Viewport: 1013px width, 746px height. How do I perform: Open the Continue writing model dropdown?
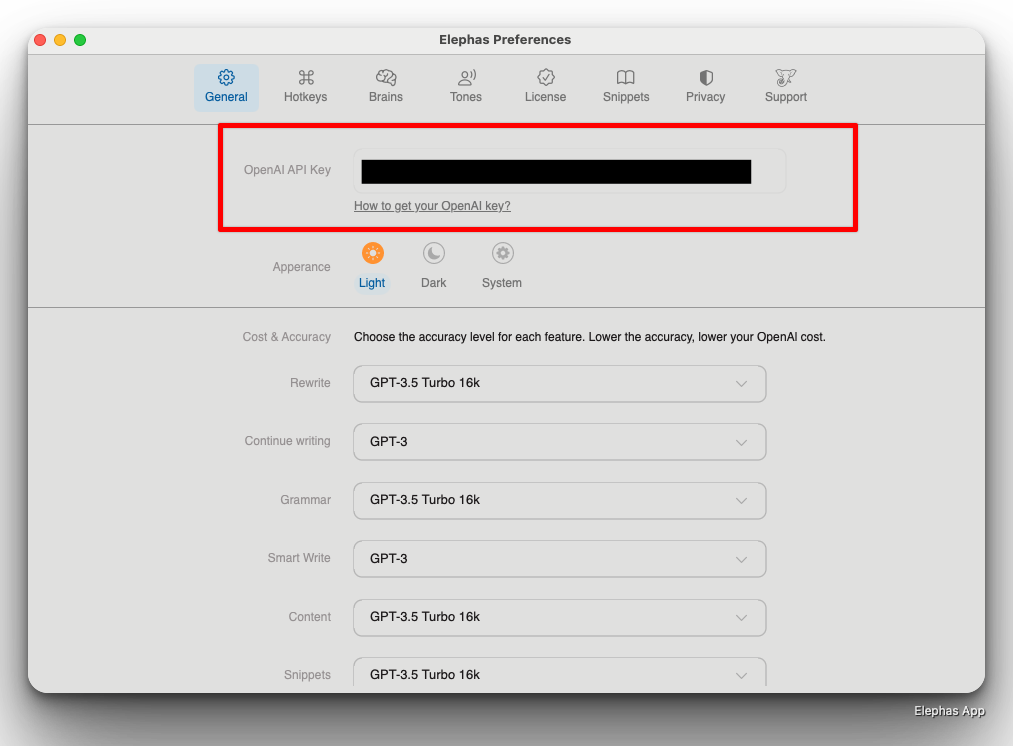pyautogui.click(x=559, y=442)
